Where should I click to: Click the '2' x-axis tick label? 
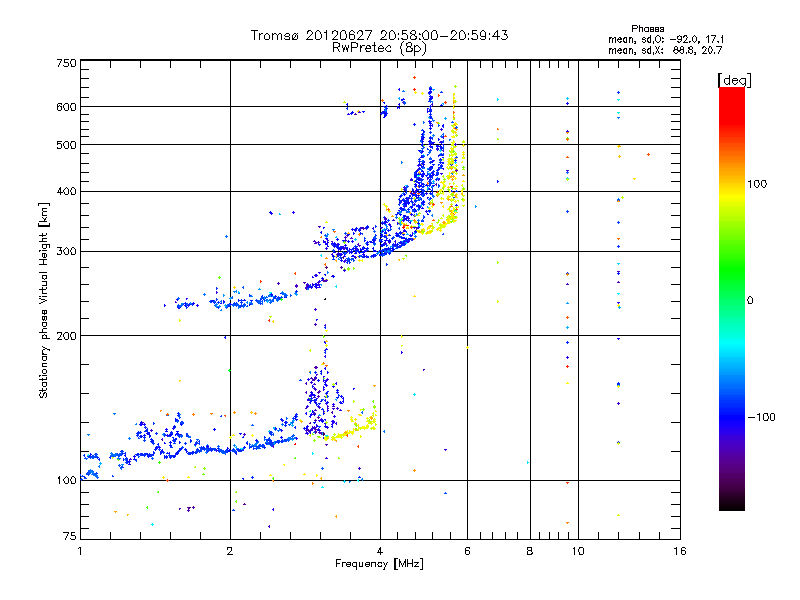coord(230,551)
